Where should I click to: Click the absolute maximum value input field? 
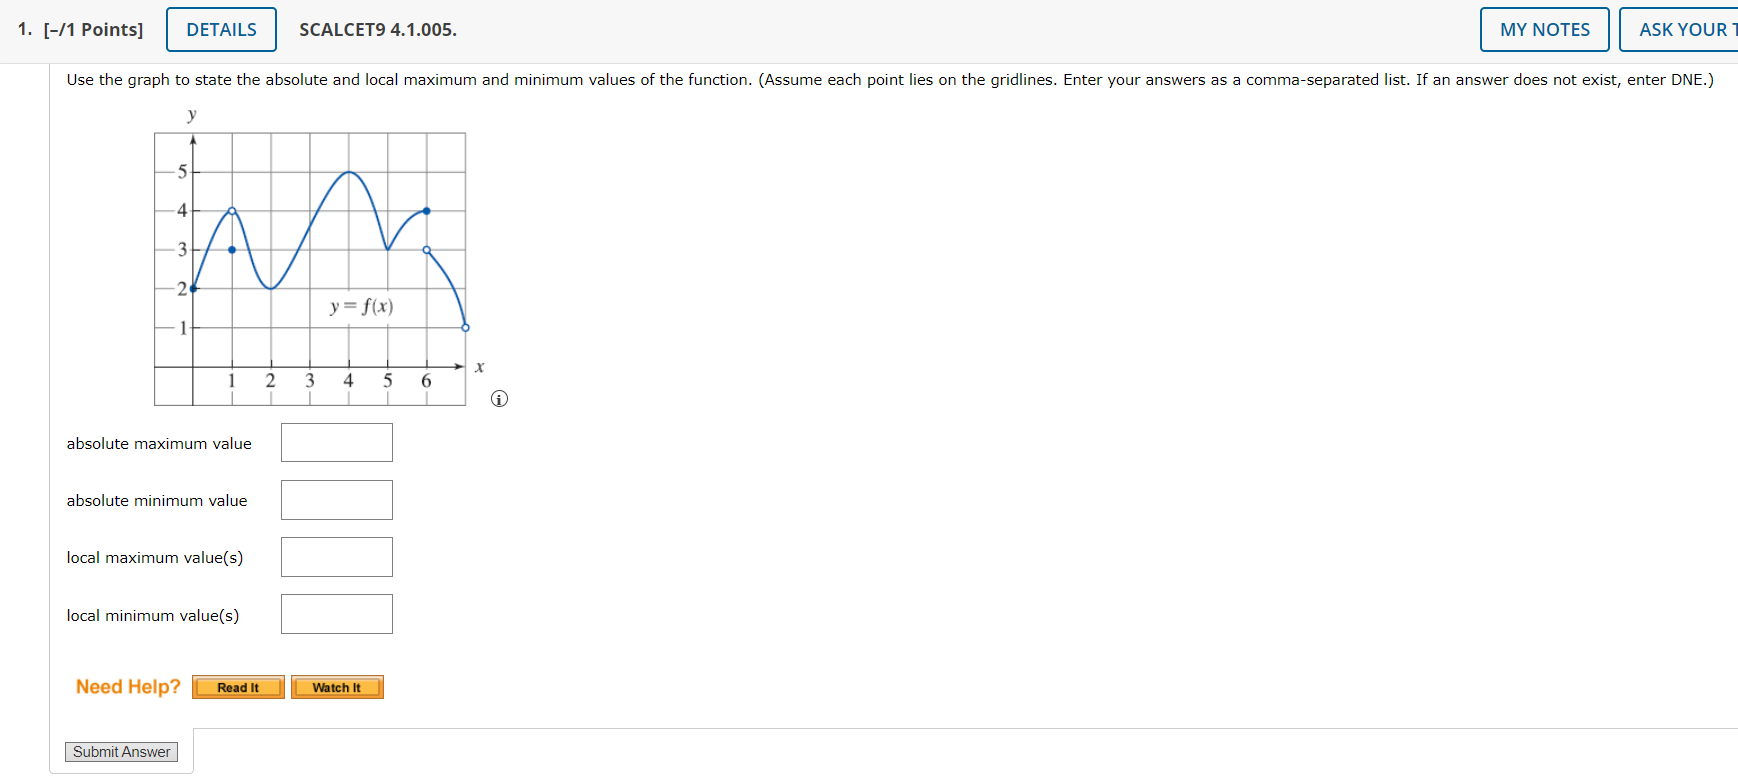click(336, 442)
